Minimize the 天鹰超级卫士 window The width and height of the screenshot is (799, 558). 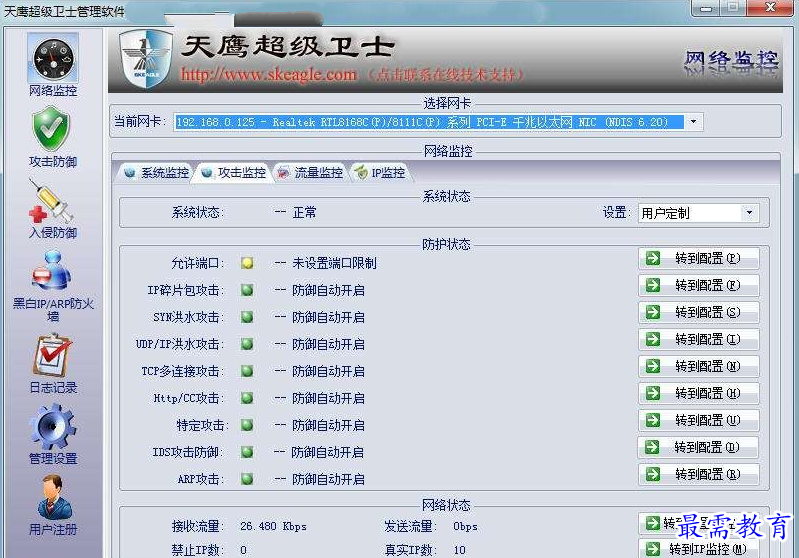pos(706,7)
